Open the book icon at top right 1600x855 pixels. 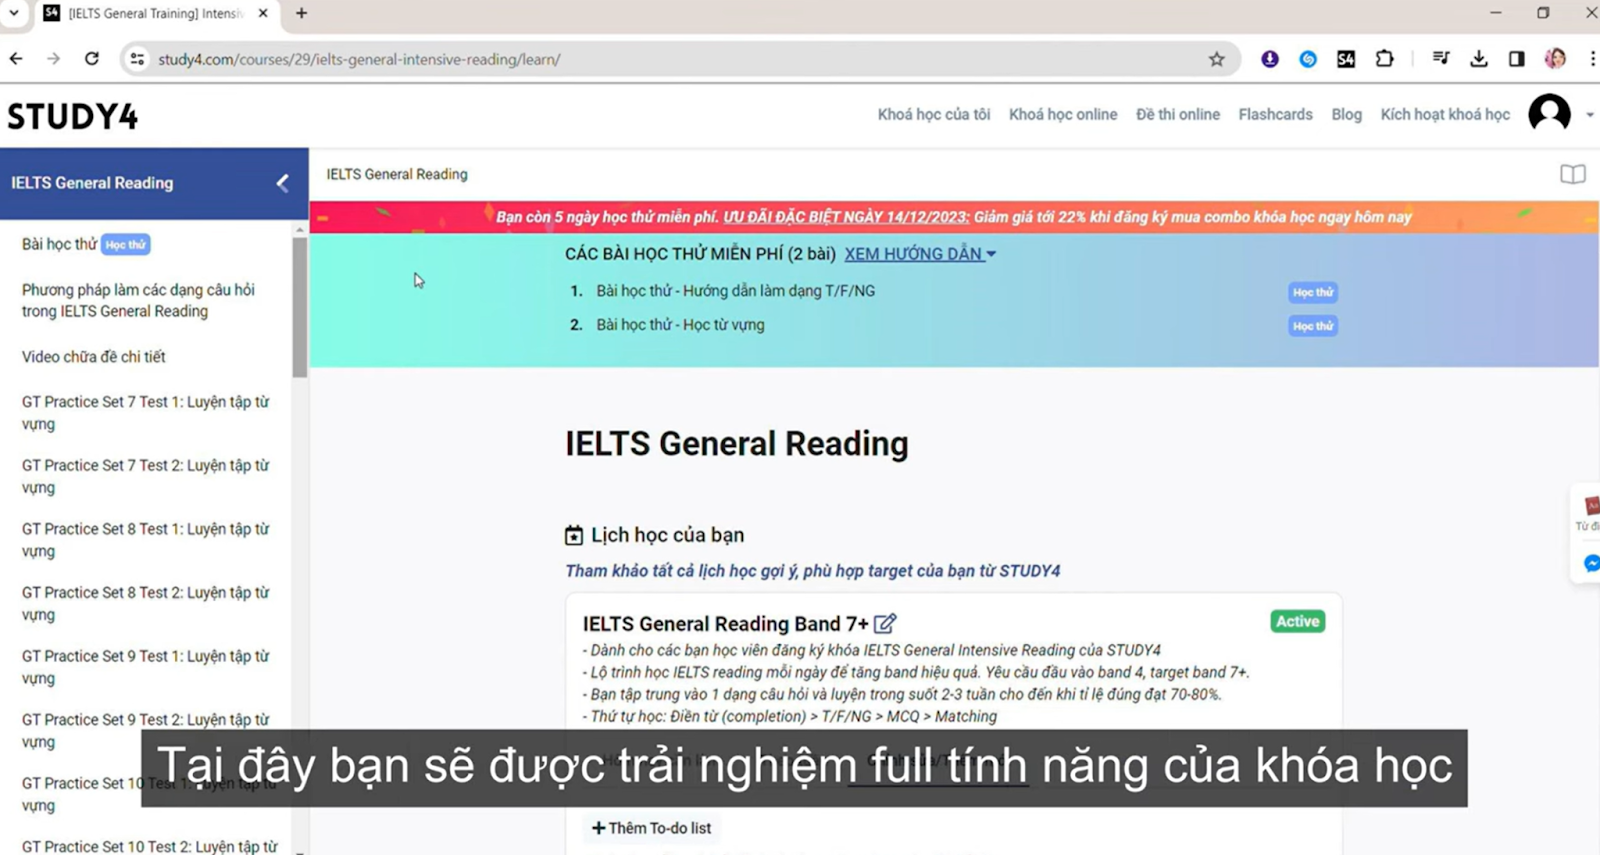pyautogui.click(x=1572, y=174)
